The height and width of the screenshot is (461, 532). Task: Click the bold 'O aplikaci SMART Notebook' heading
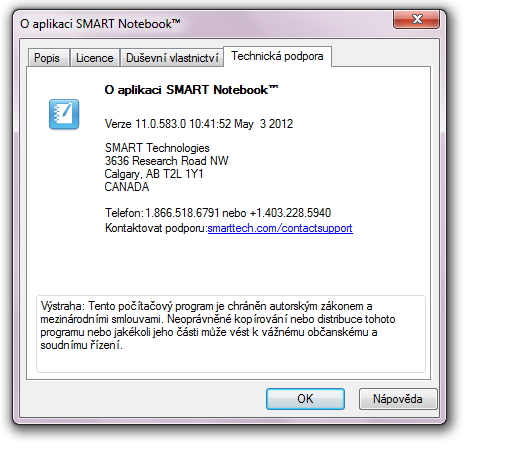(x=191, y=90)
